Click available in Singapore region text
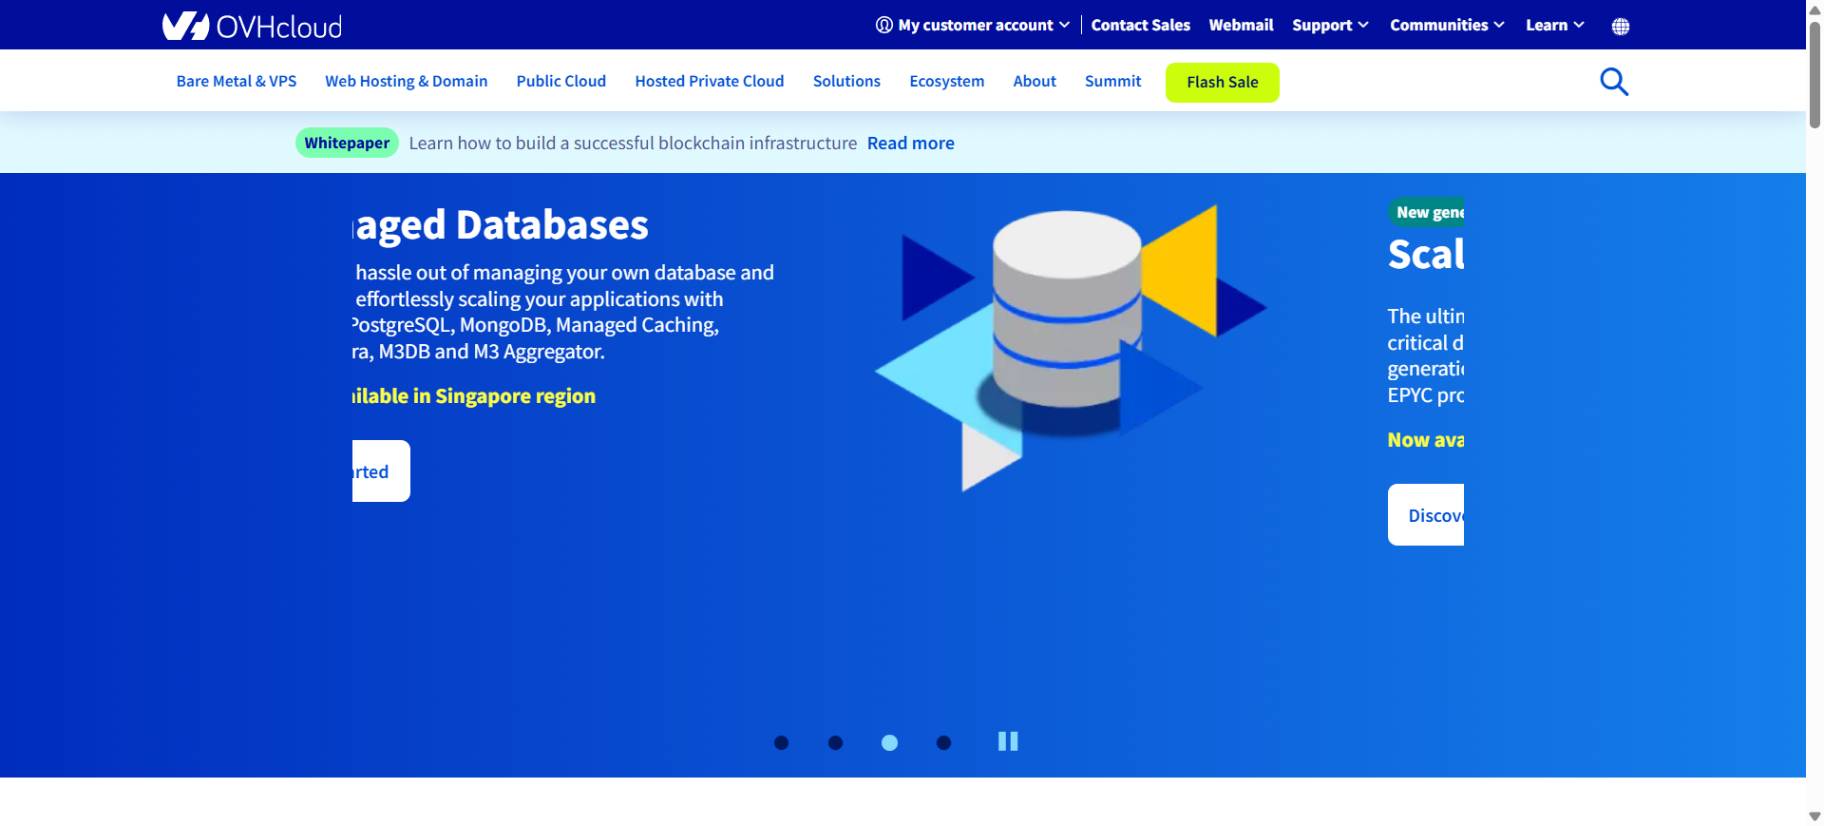 click(474, 396)
